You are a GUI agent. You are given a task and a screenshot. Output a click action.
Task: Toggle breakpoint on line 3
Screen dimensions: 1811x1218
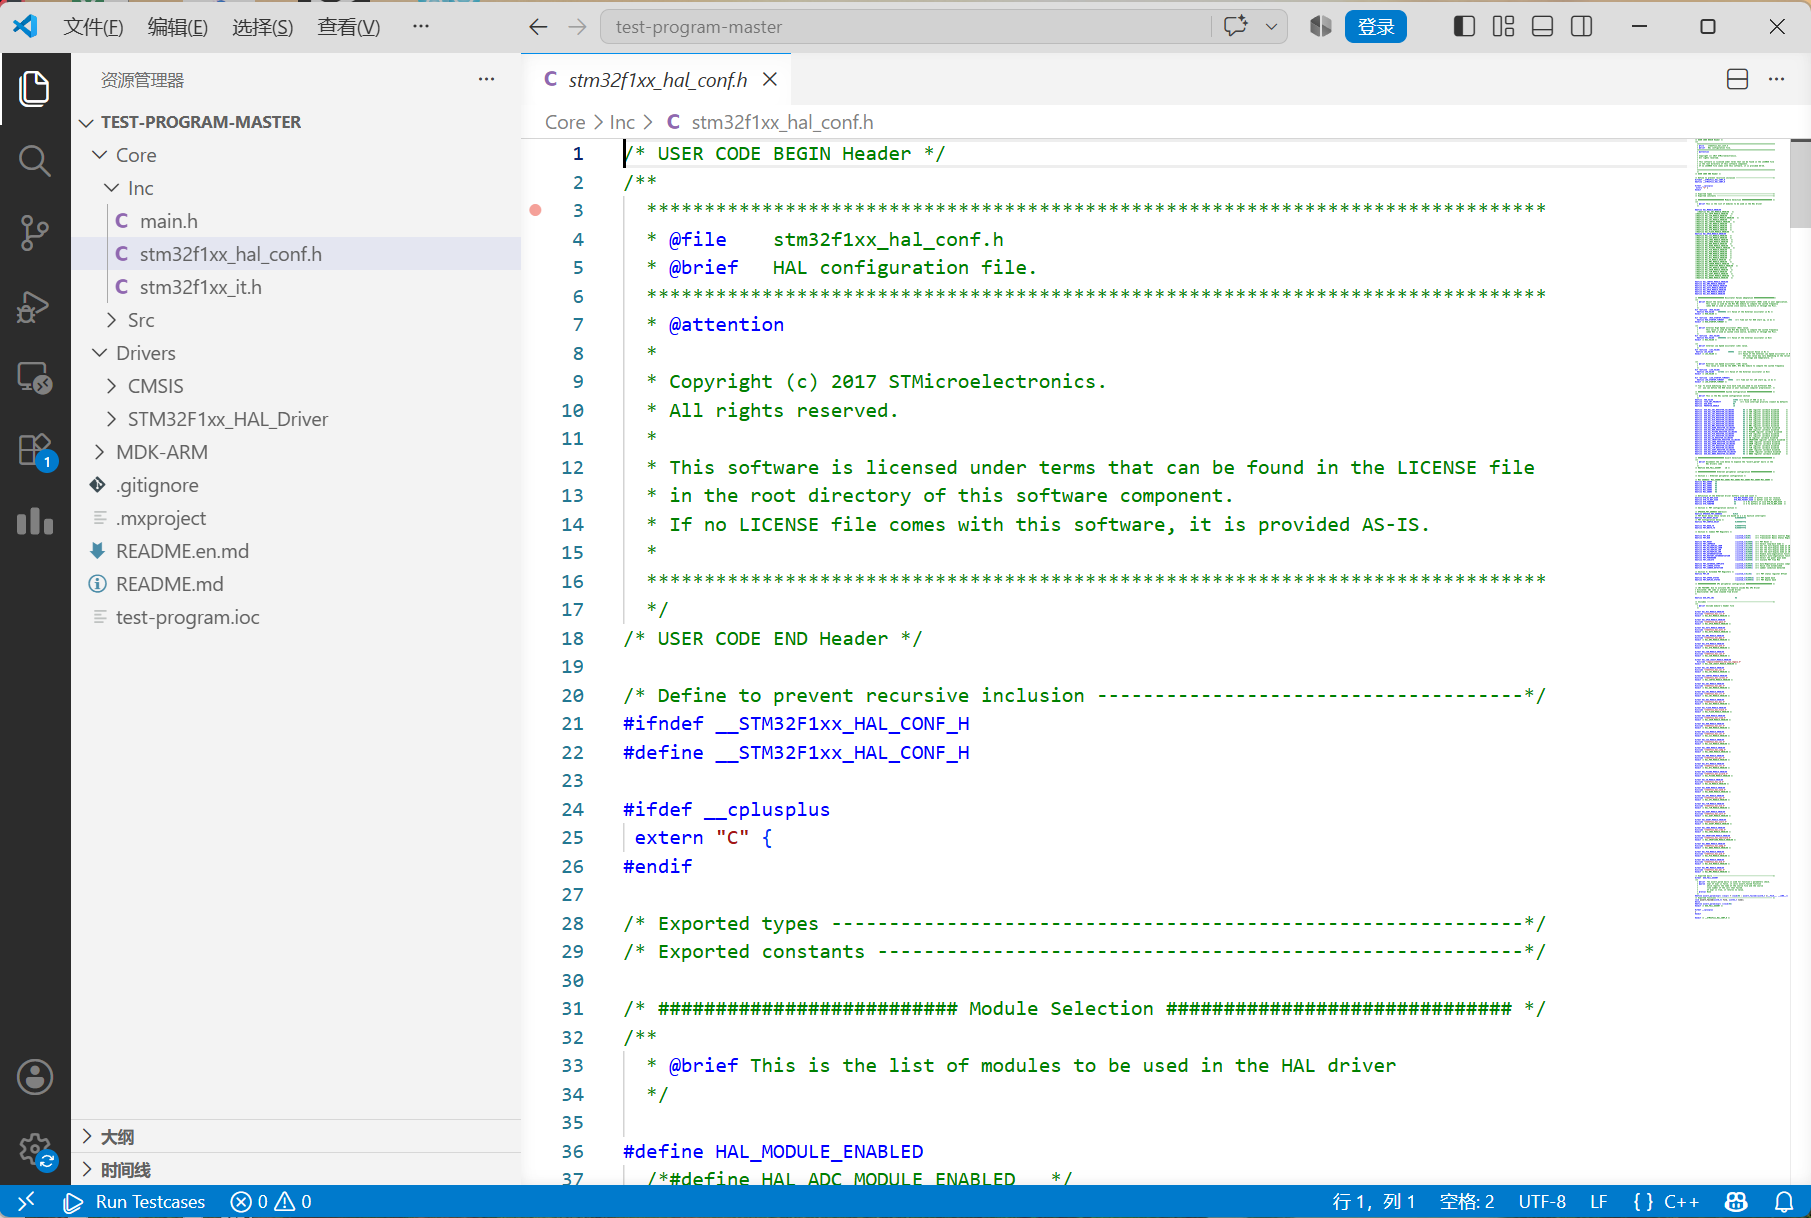pos(536,210)
